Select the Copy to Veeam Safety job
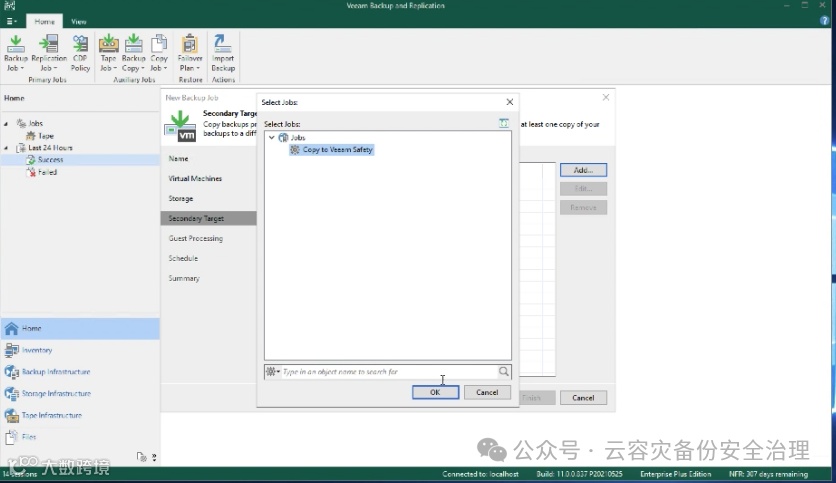 (332, 150)
